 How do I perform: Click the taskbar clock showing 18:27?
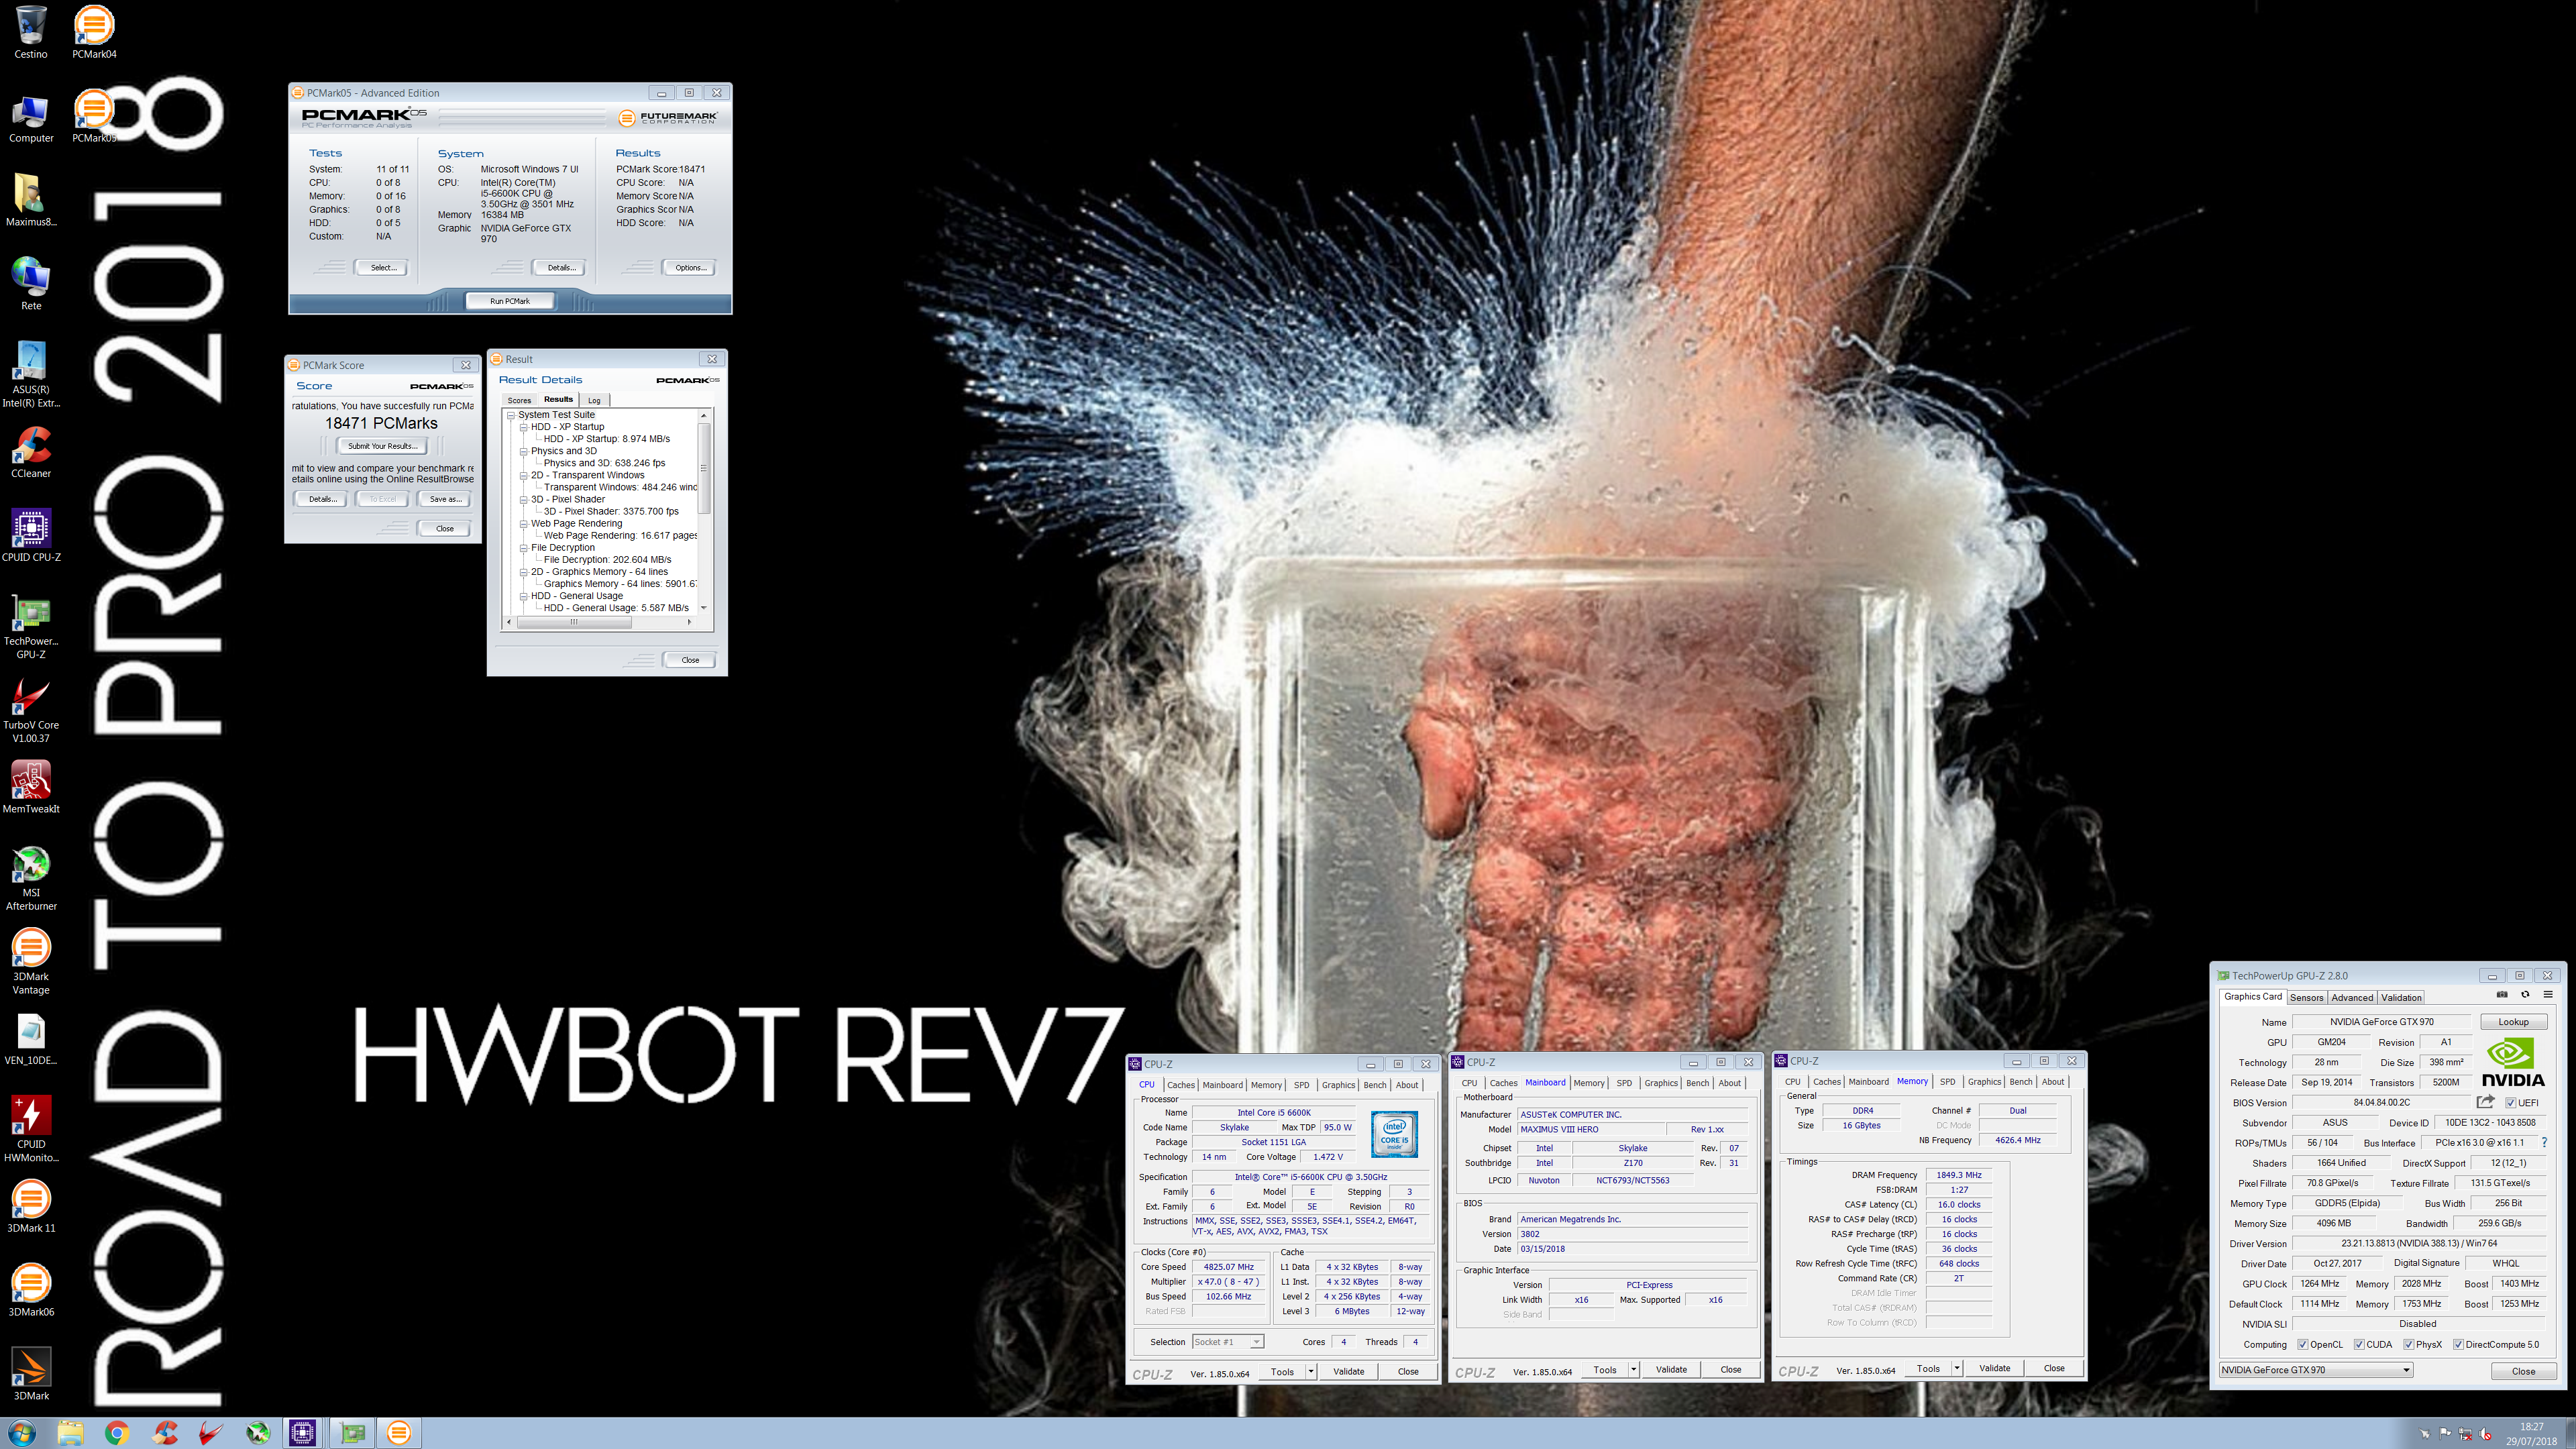point(2531,1434)
